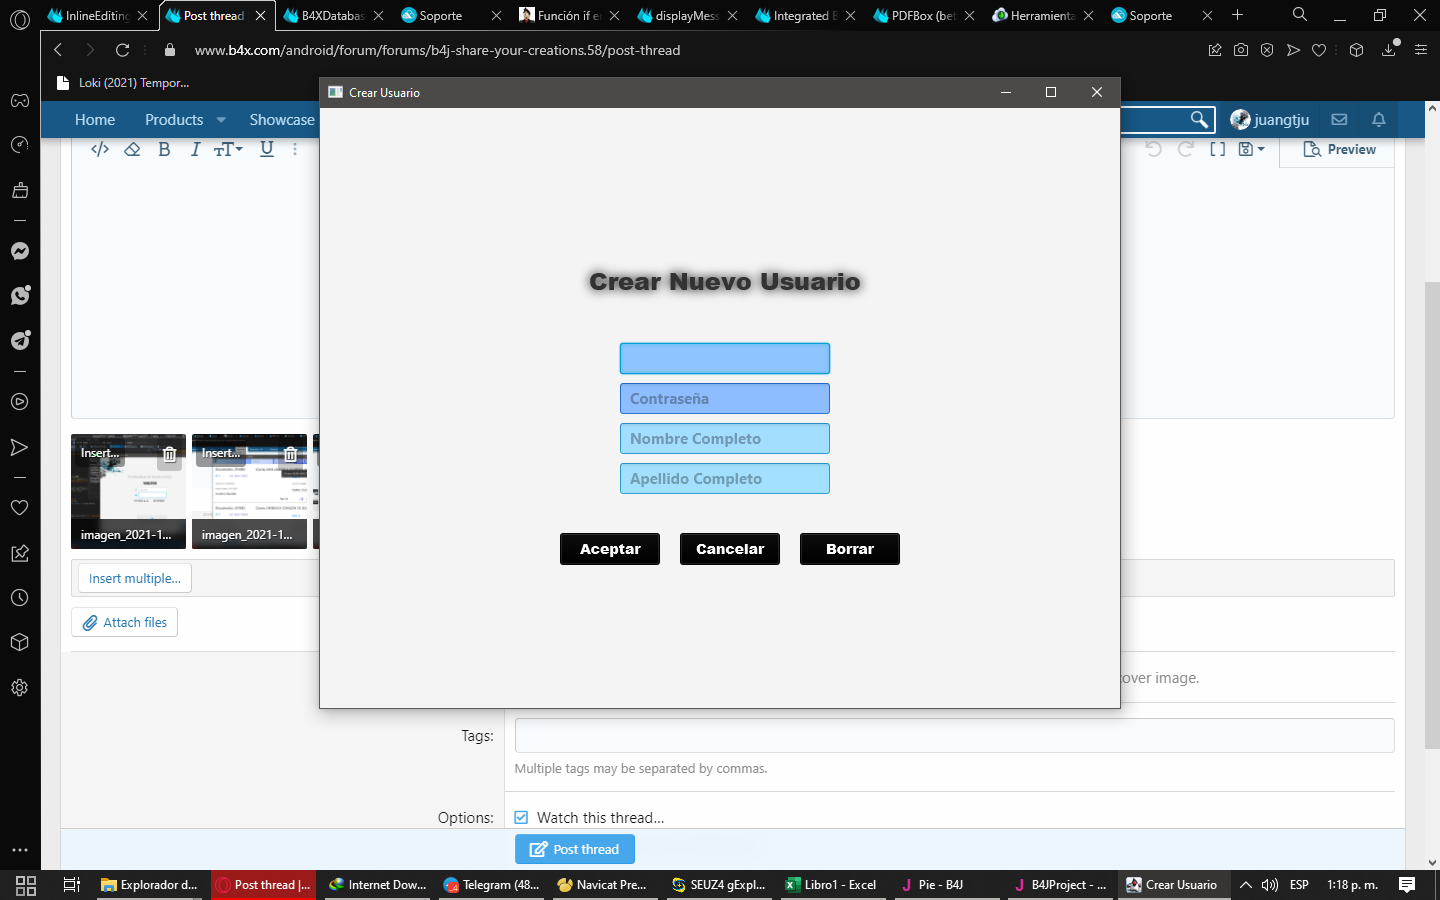1440x900 pixels.
Task: Open the save draft dropdown in editor
Action: (x=1251, y=149)
